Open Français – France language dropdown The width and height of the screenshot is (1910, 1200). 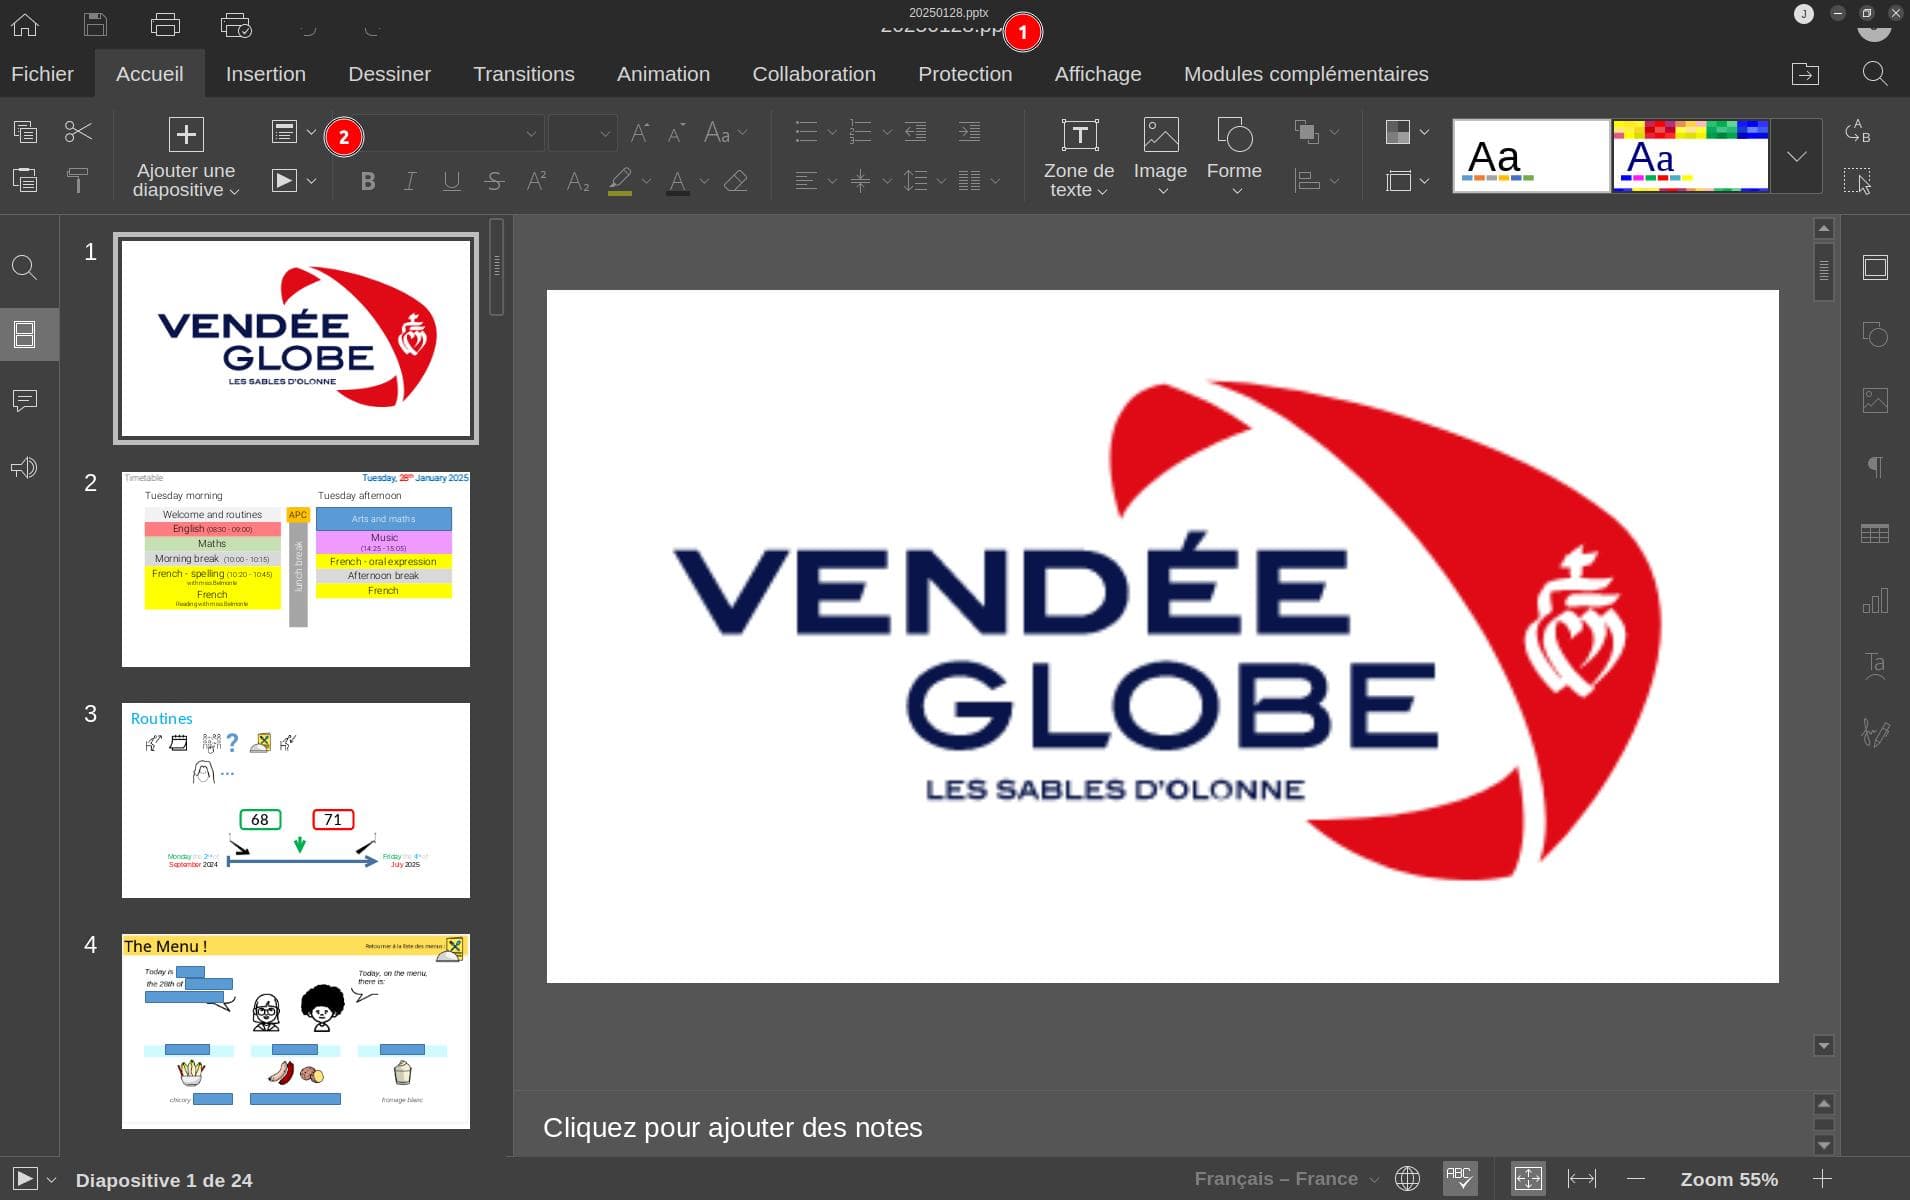pos(1286,1179)
